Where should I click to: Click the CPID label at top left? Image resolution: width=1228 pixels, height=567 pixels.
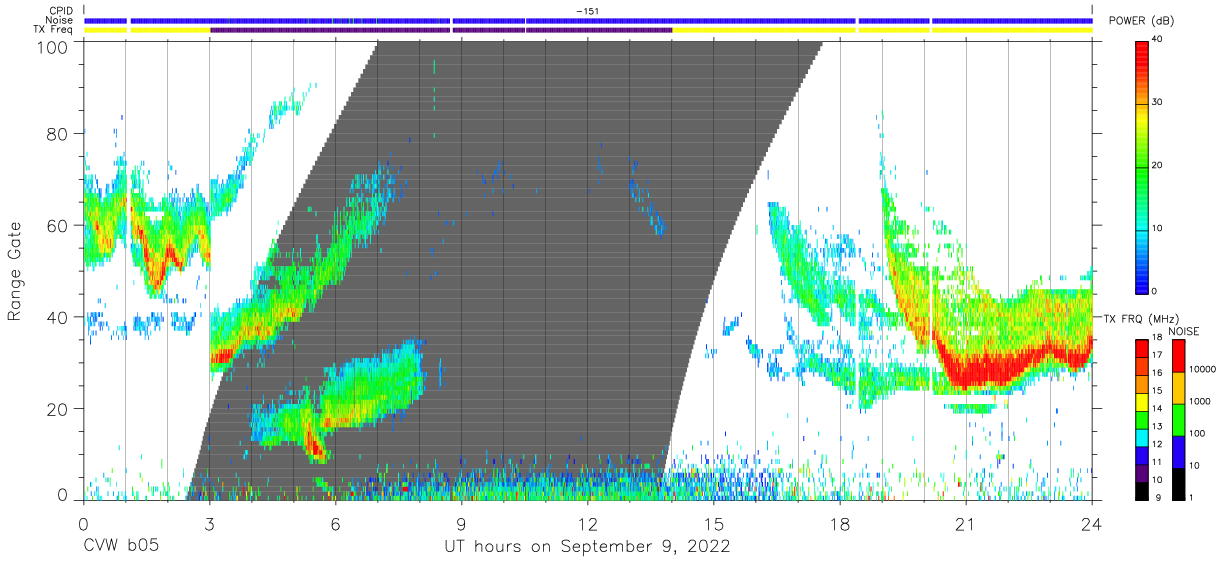61,11
